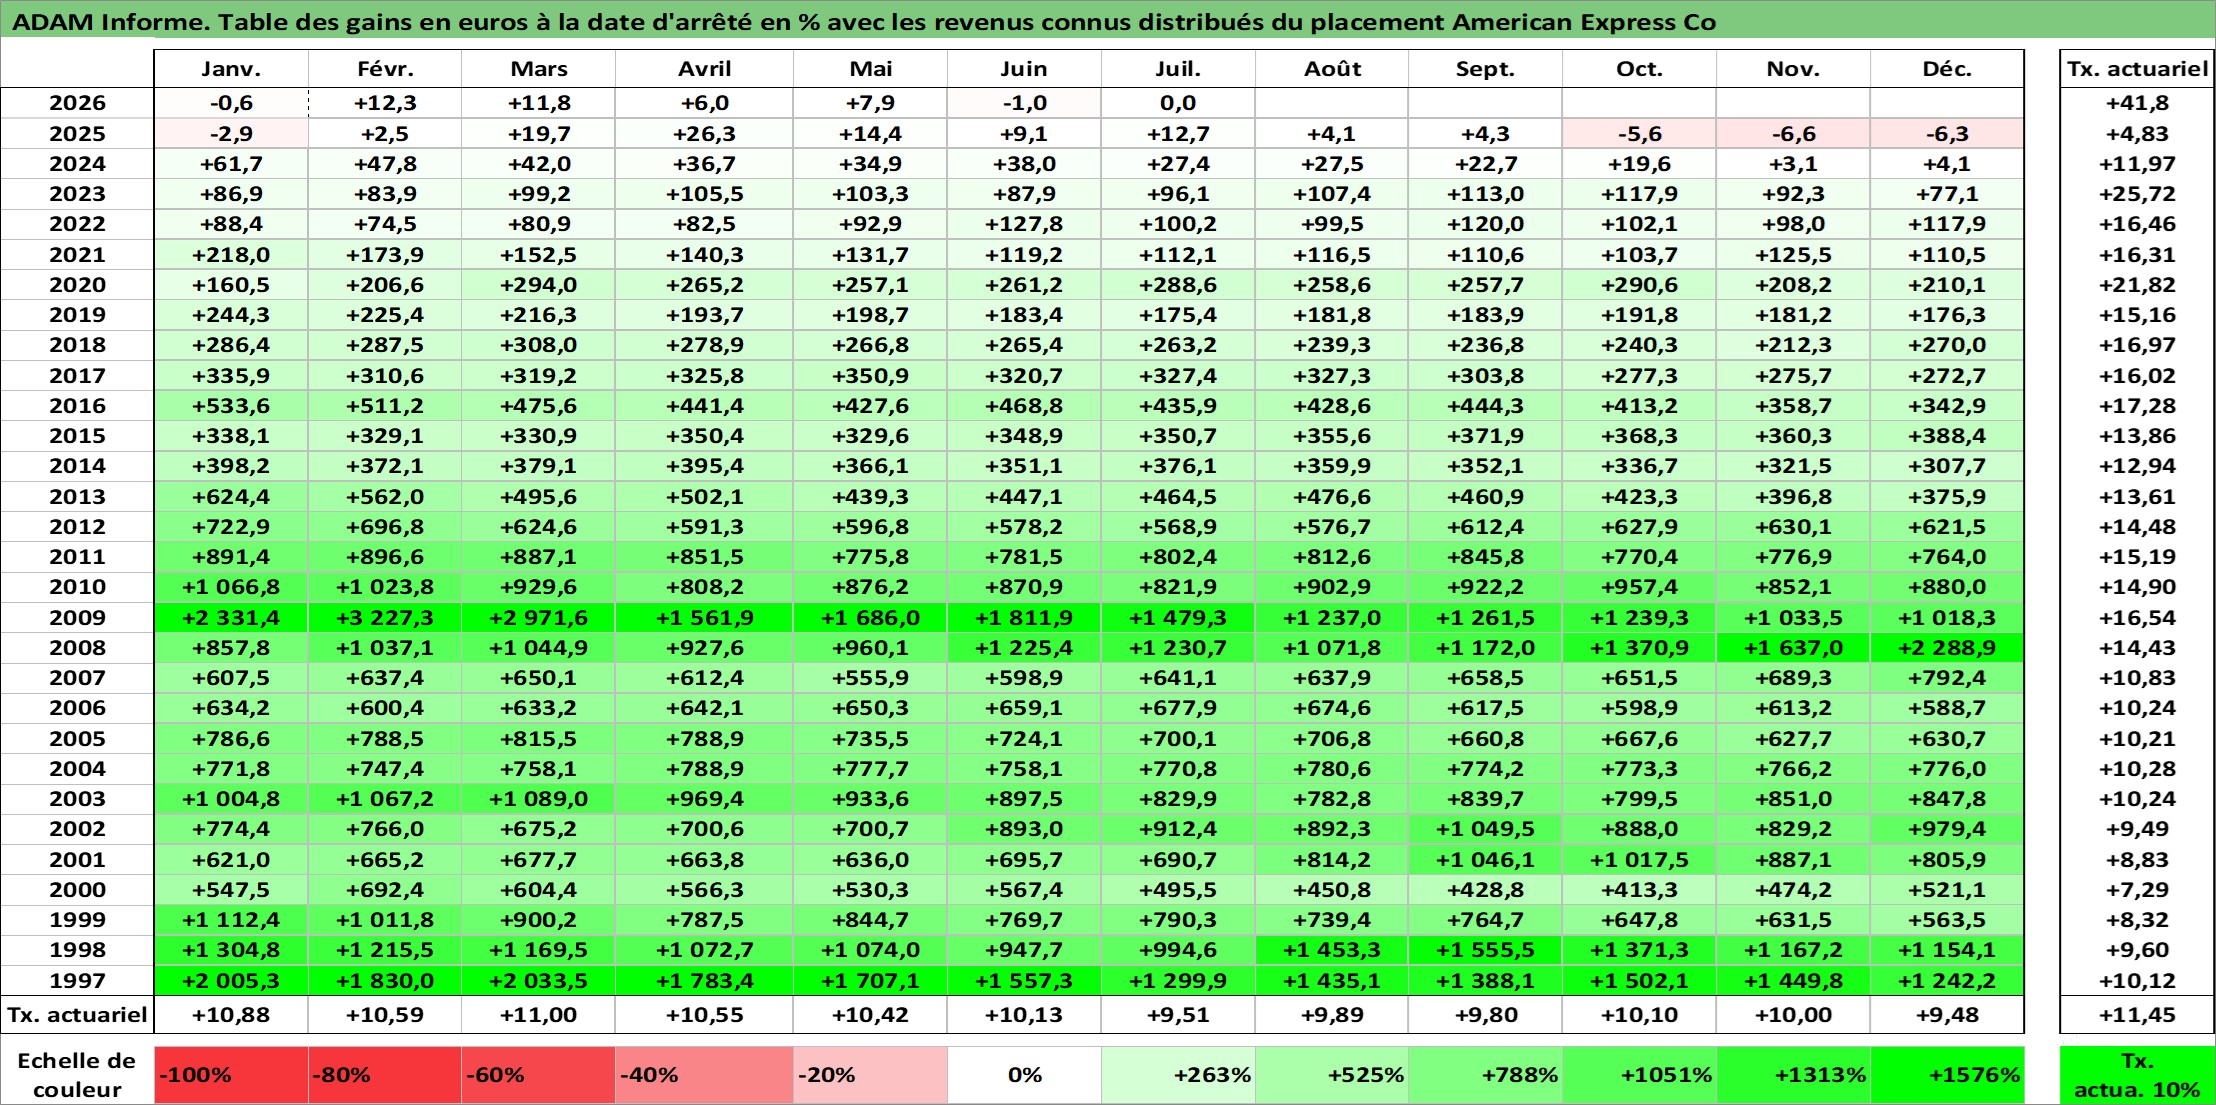Select the '+21,82' rate value
This screenshot has height=1105, width=2216.
[2137, 285]
